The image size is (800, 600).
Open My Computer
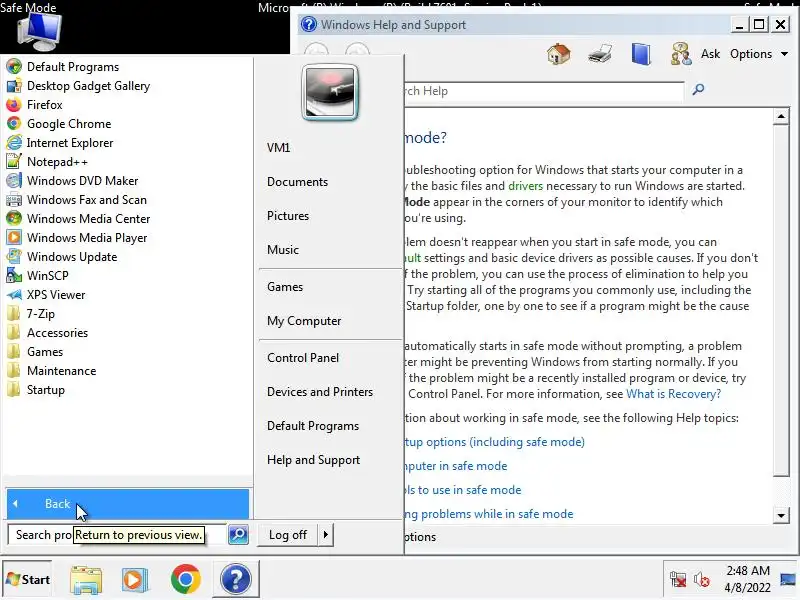[304, 321]
